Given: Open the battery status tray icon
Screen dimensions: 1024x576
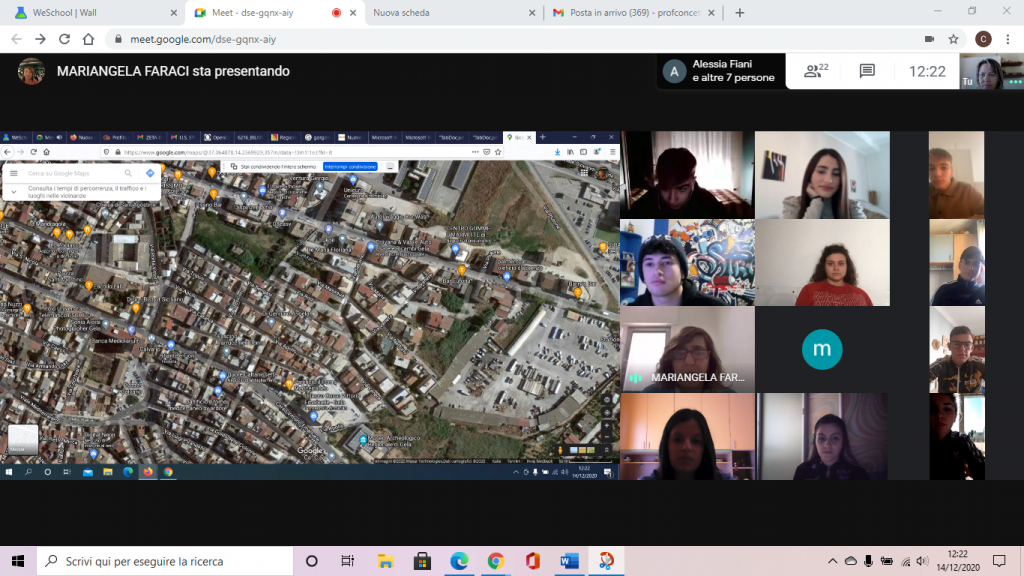Looking at the screenshot, I should [887, 561].
